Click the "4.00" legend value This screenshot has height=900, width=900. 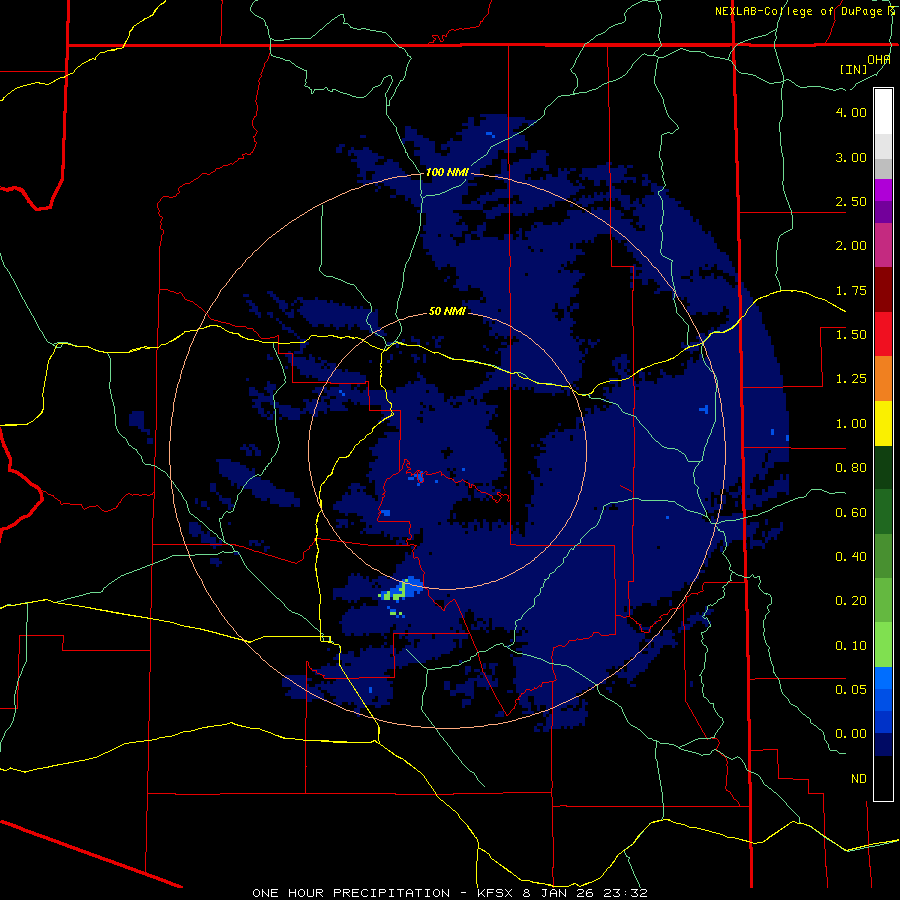[x=851, y=112]
